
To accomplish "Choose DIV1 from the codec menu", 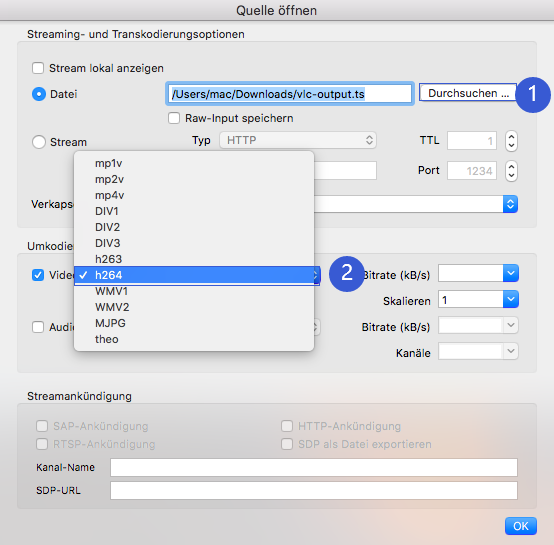I will (x=194, y=211).
